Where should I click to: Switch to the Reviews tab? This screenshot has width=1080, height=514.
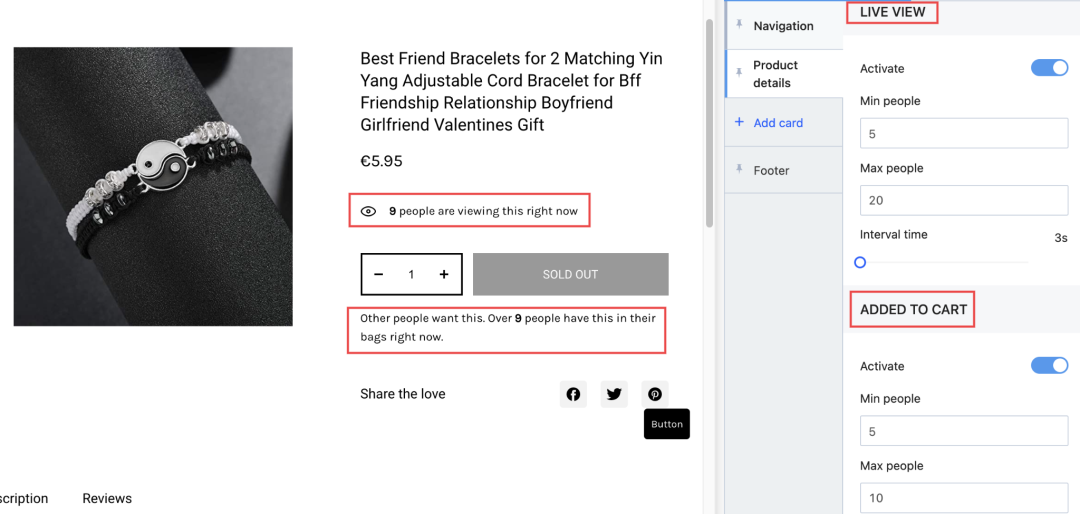coord(107,498)
